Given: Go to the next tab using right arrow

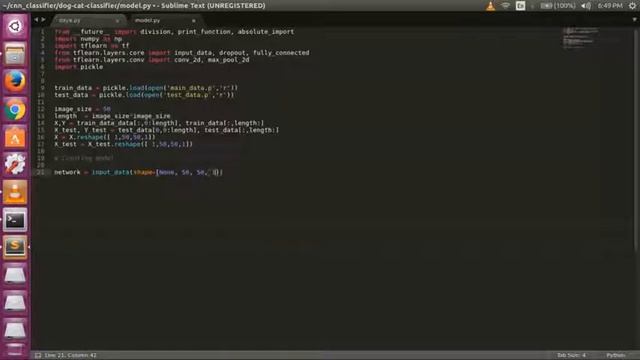Looking at the screenshot, I should 43,20.
